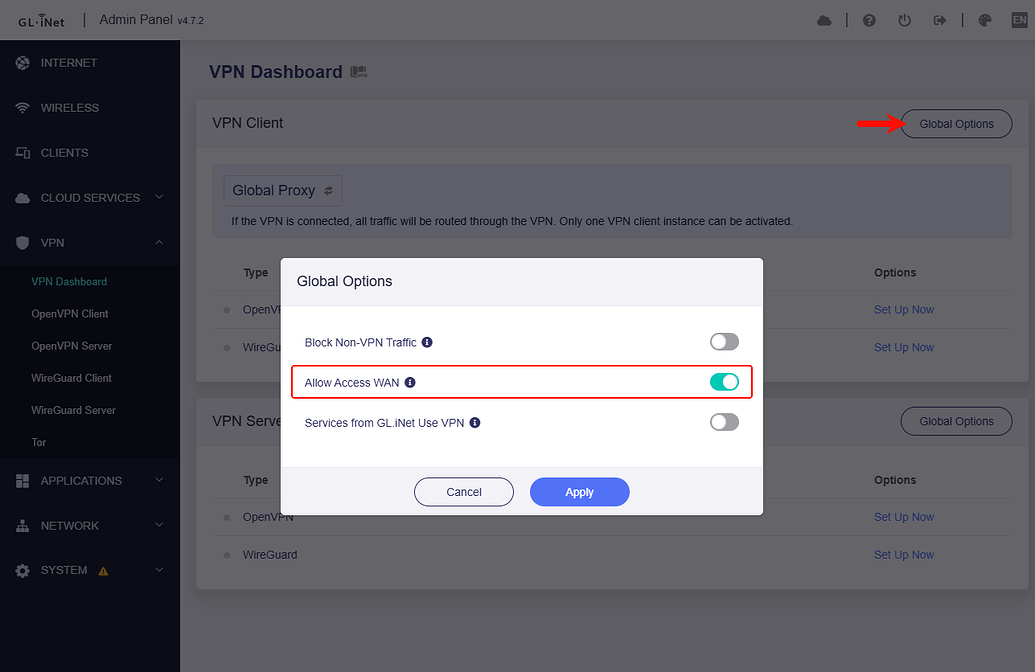
Task: Click Set Up Now for WireGuard server
Action: click(x=903, y=554)
